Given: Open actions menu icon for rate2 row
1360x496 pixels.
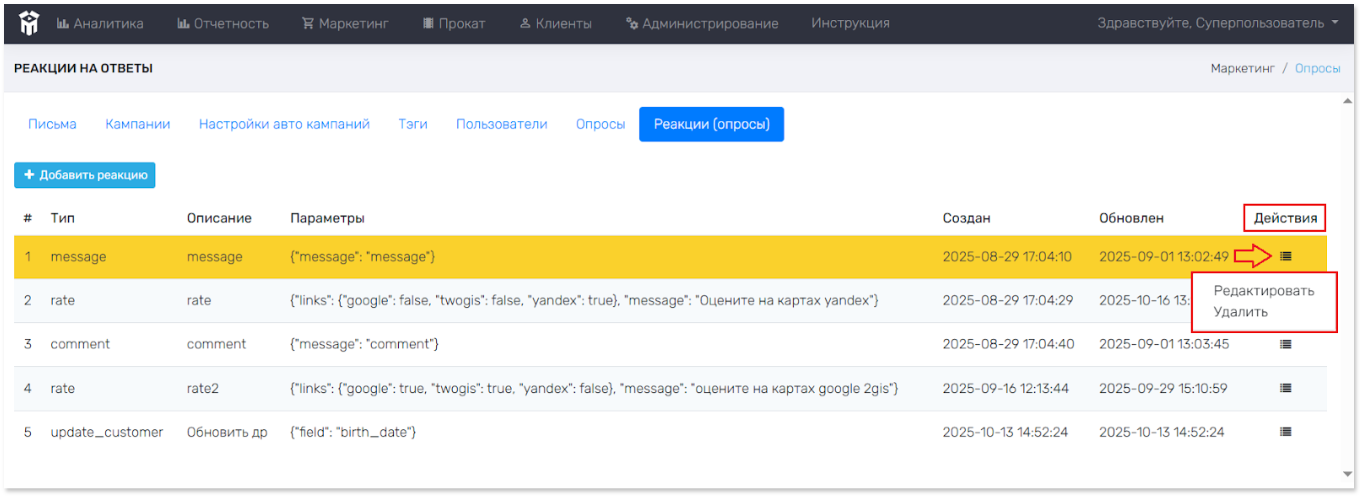Looking at the screenshot, I should 1286,388.
